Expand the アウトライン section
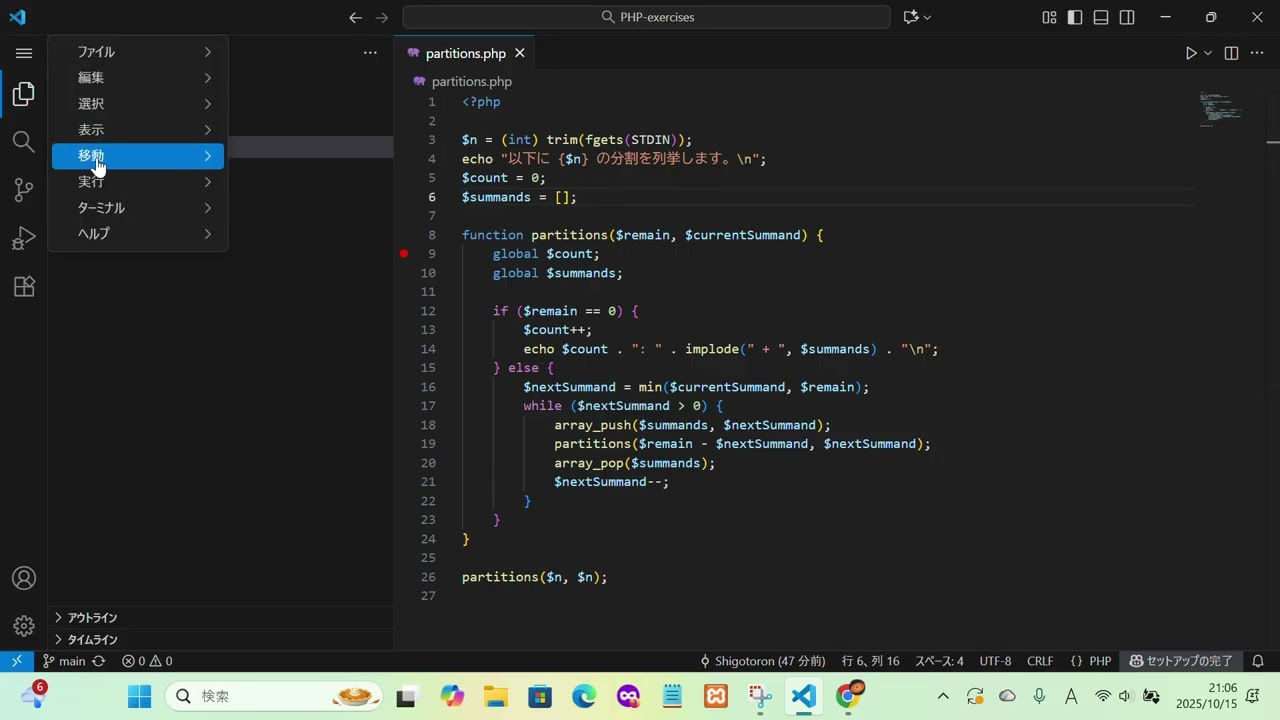 (92, 618)
